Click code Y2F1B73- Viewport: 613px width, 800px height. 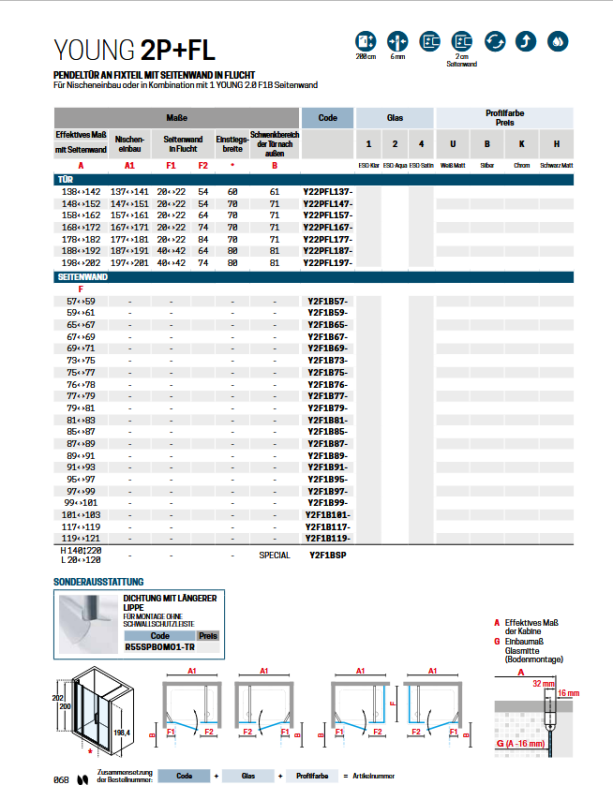point(328,361)
